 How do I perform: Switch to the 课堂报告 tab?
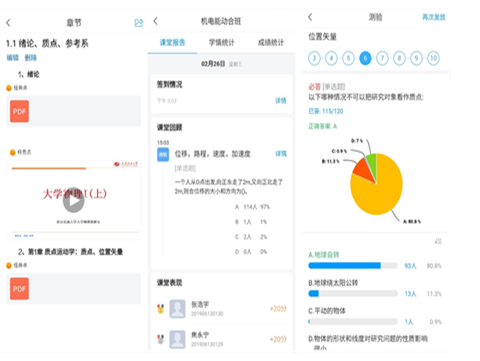click(172, 43)
